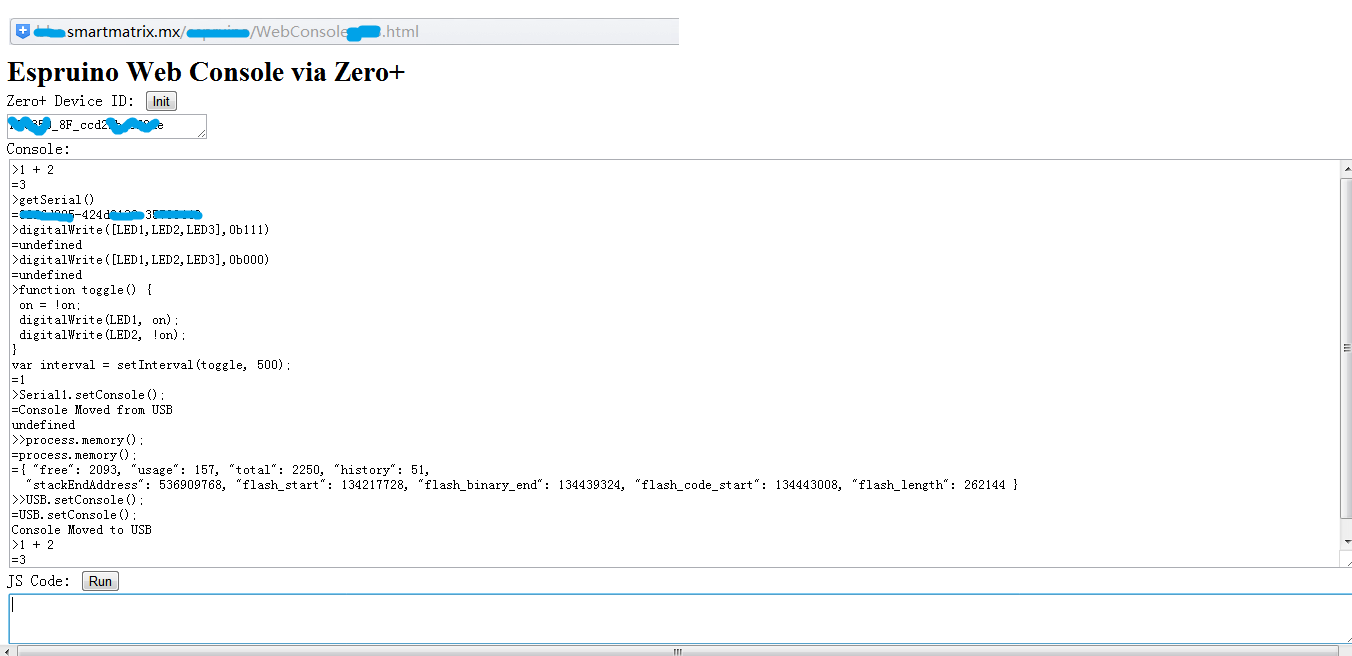Click the "Zero+ Device ID:" label
This screenshot has height=656, width=1352.
[71, 101]
